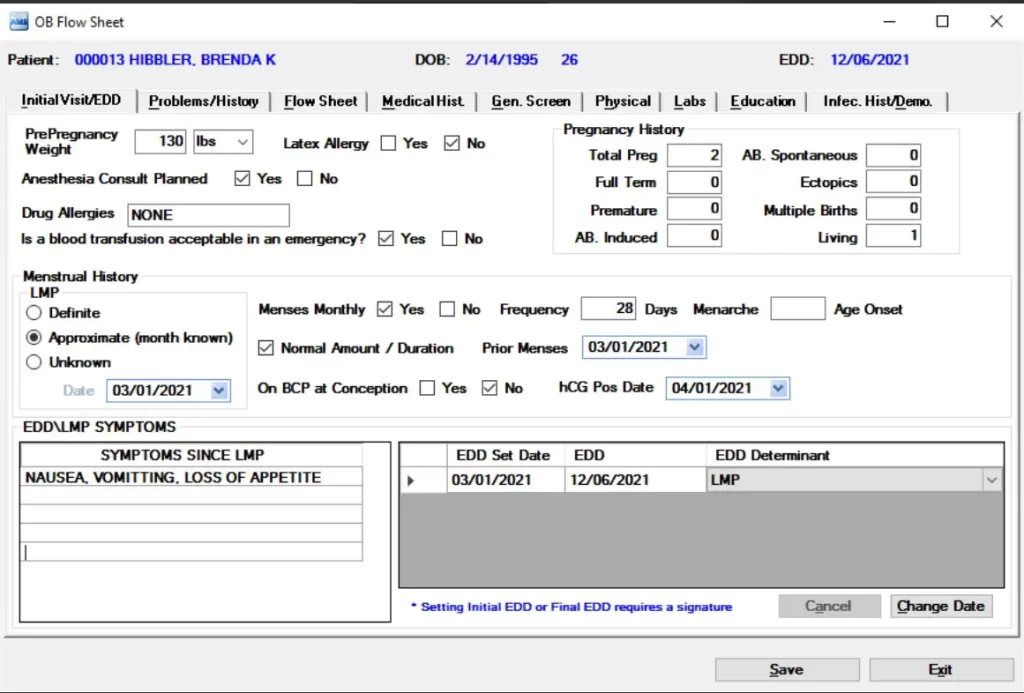The height and width of the screenshot is (693, 1024).
Task: Uncheck Anesthesia Consult Planned Yes
Action: click(243, 179)
